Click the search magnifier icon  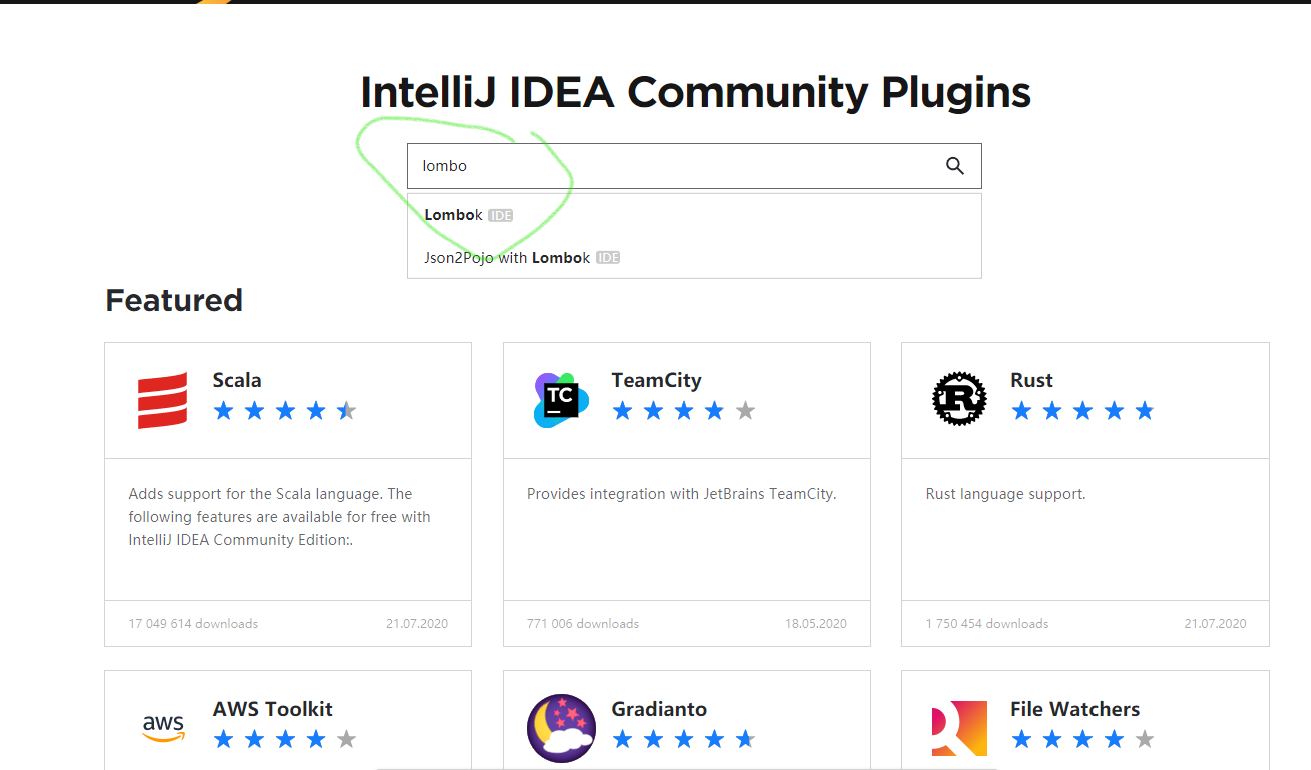tap(954, 166)
